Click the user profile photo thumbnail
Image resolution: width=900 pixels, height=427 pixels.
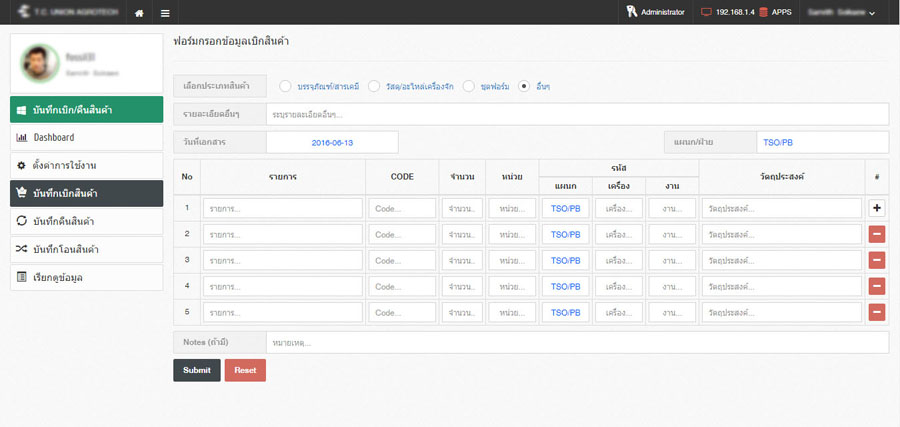point(40,64)
